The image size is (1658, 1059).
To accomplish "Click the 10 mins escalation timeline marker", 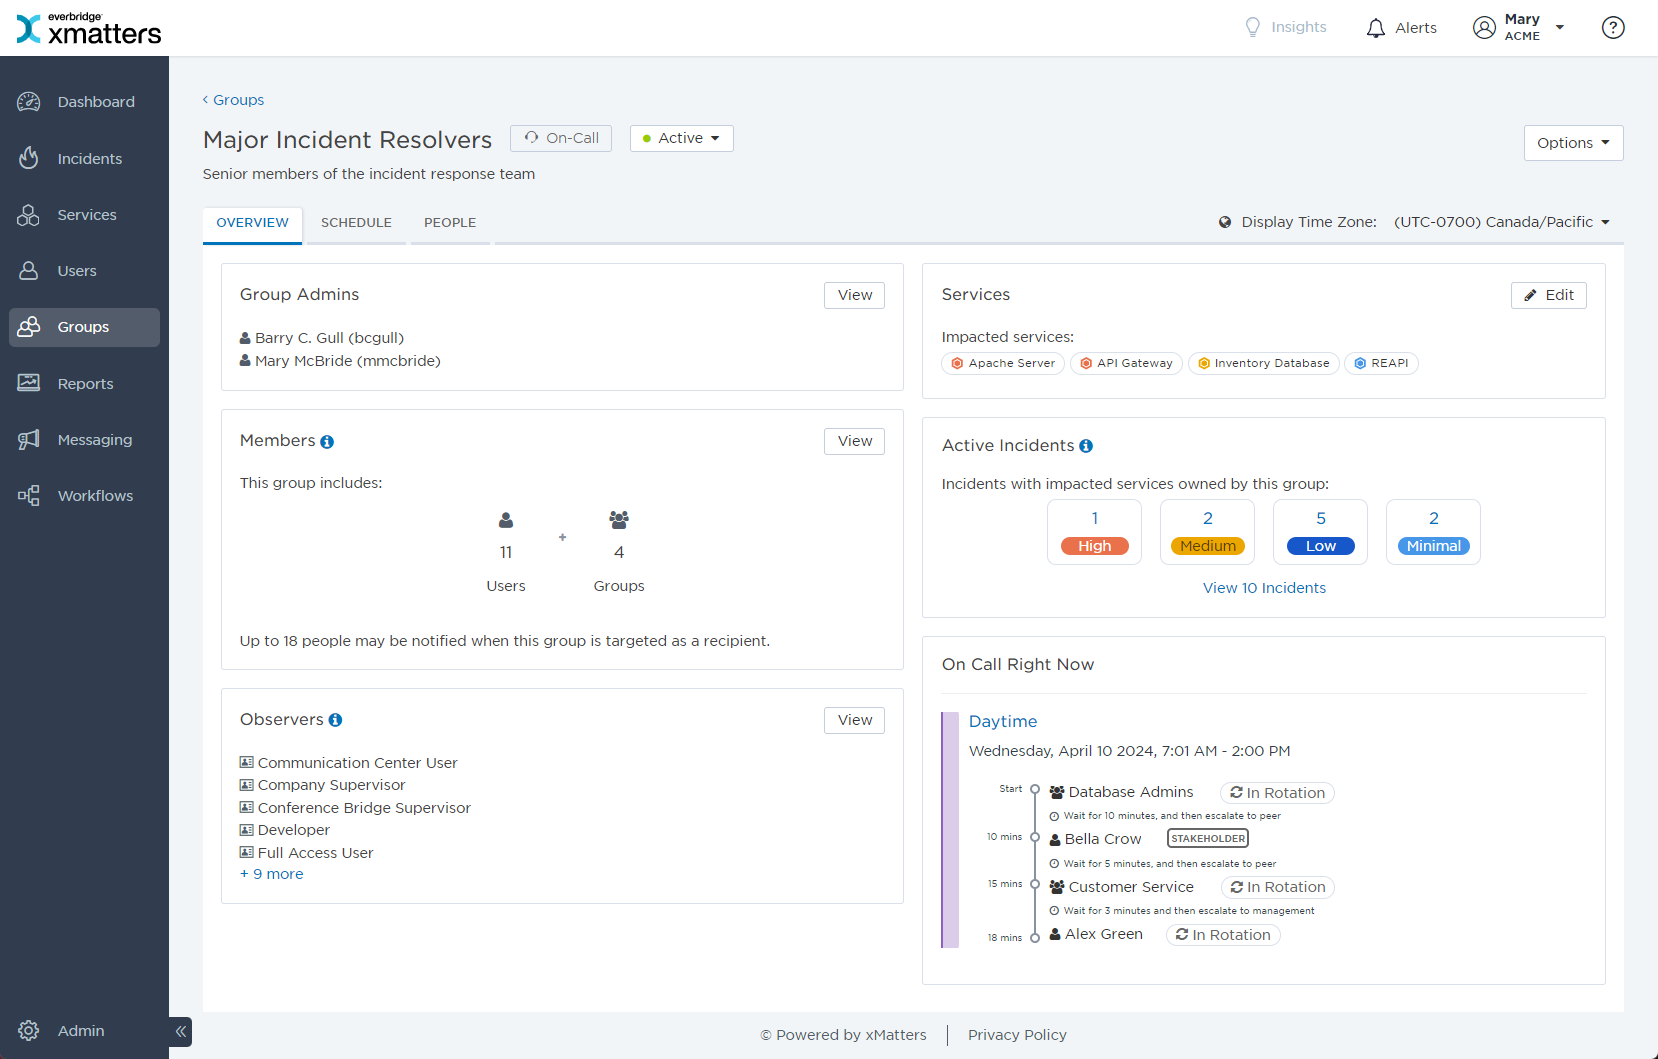I will (x=1035, y=837).
